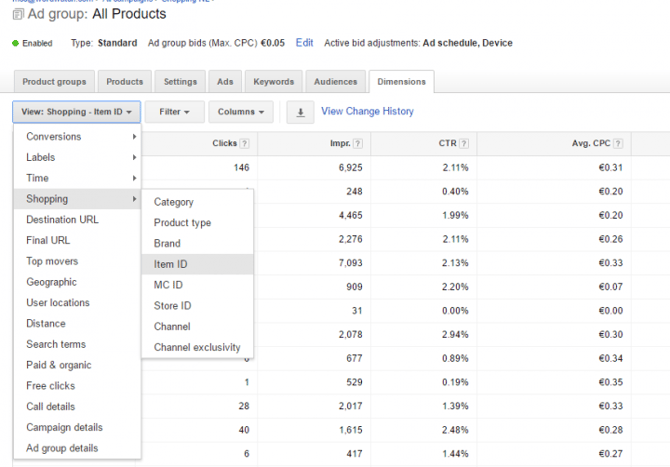
Task: Sort by the CTR column header
Action: [x=447, y=144]
